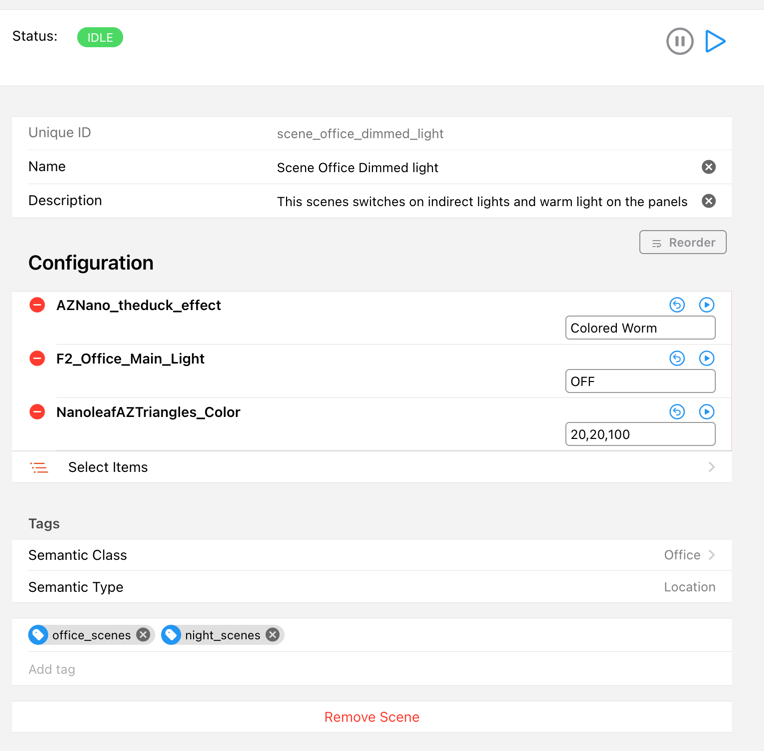Edit the Colored Worm value field

coord(640,328)
